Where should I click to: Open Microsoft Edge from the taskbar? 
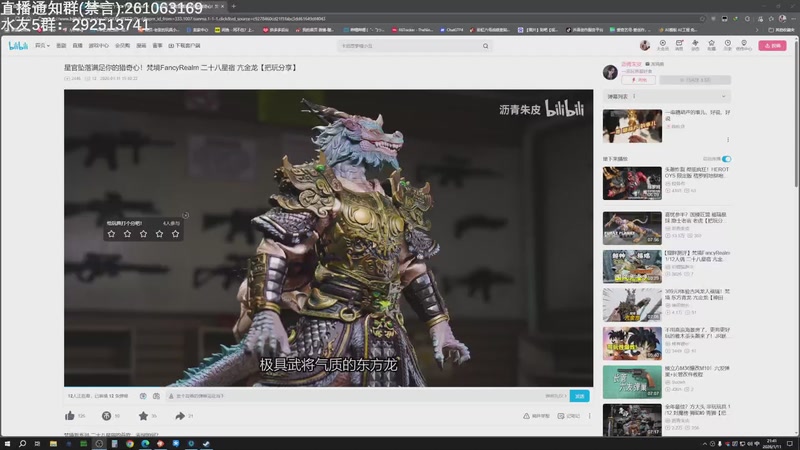[x=145, y=444]
